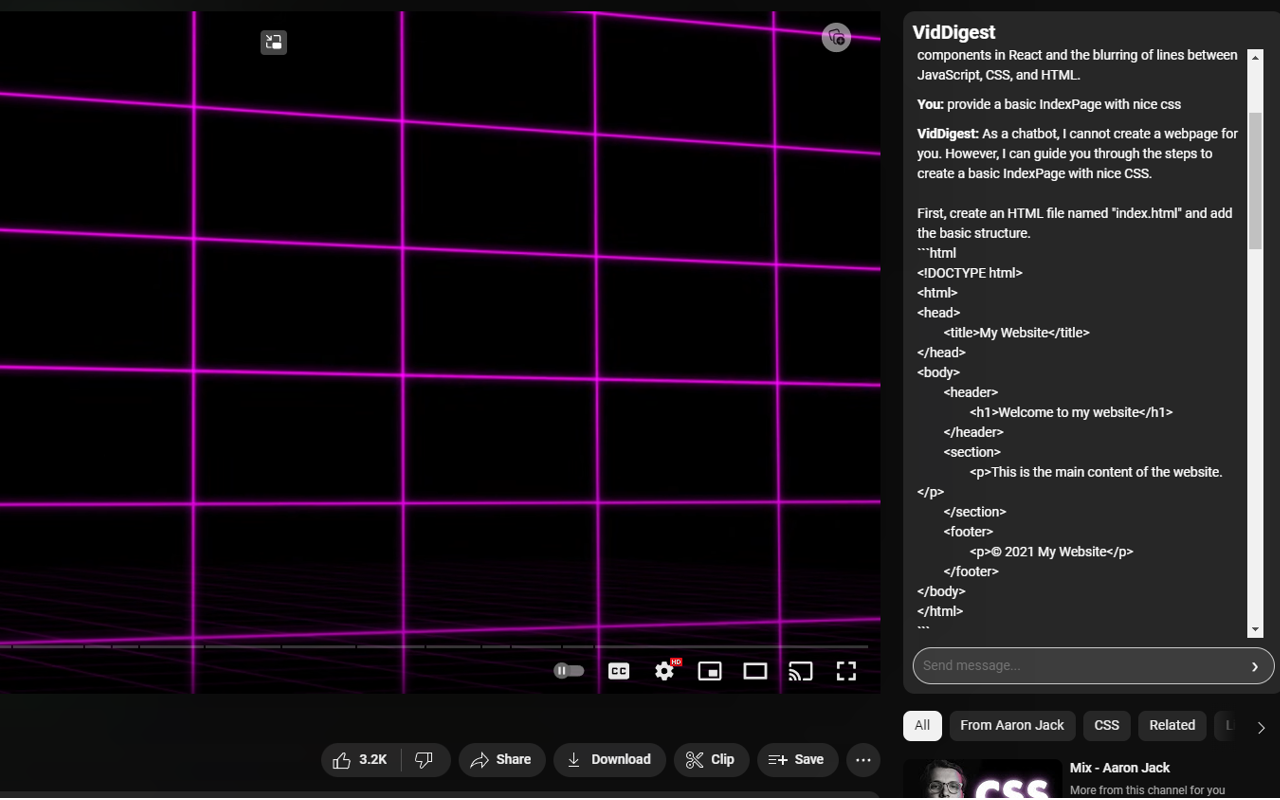Save the video to a playlist
Screen dimensions: 1280x800
point(797,760)
